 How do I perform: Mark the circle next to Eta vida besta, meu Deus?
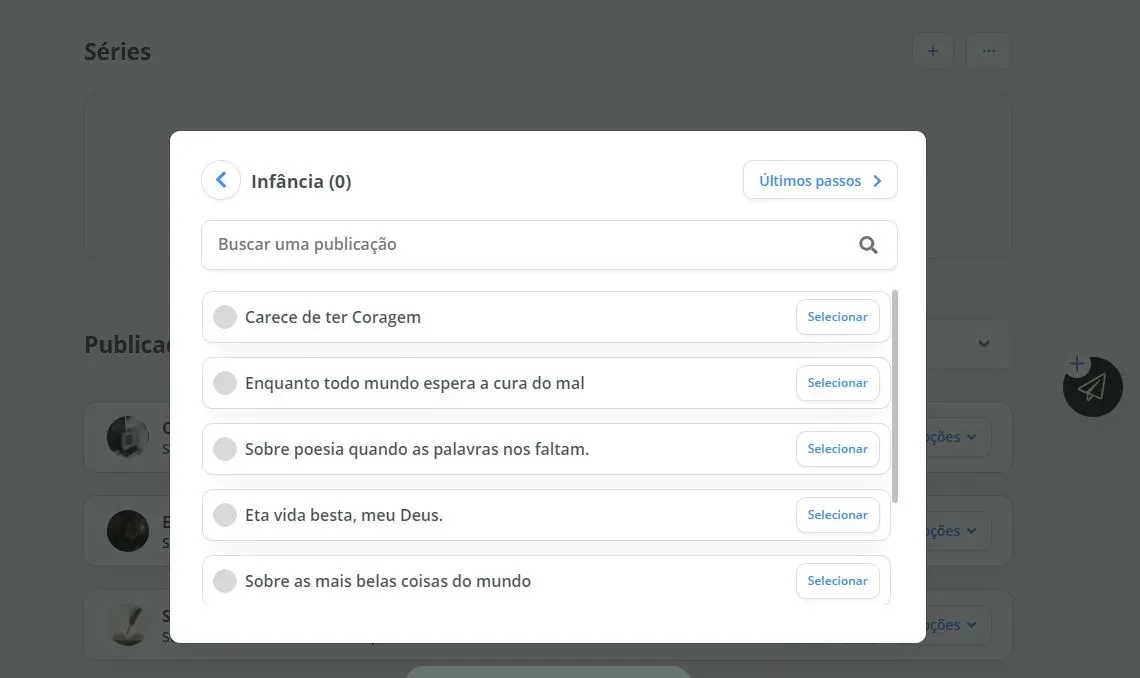tap(224, 514)
